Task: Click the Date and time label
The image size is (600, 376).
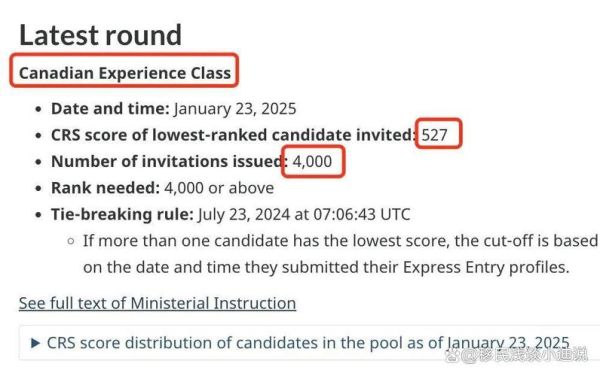Action: tap(110, 109)
